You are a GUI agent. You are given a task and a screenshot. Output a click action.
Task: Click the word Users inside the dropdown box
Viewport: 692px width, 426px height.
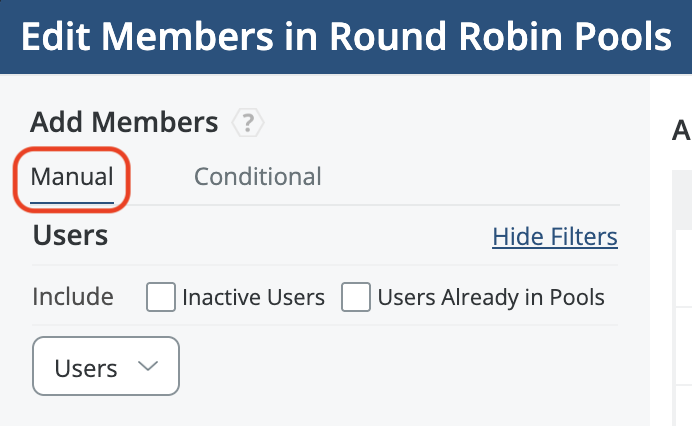click(86, 368)
